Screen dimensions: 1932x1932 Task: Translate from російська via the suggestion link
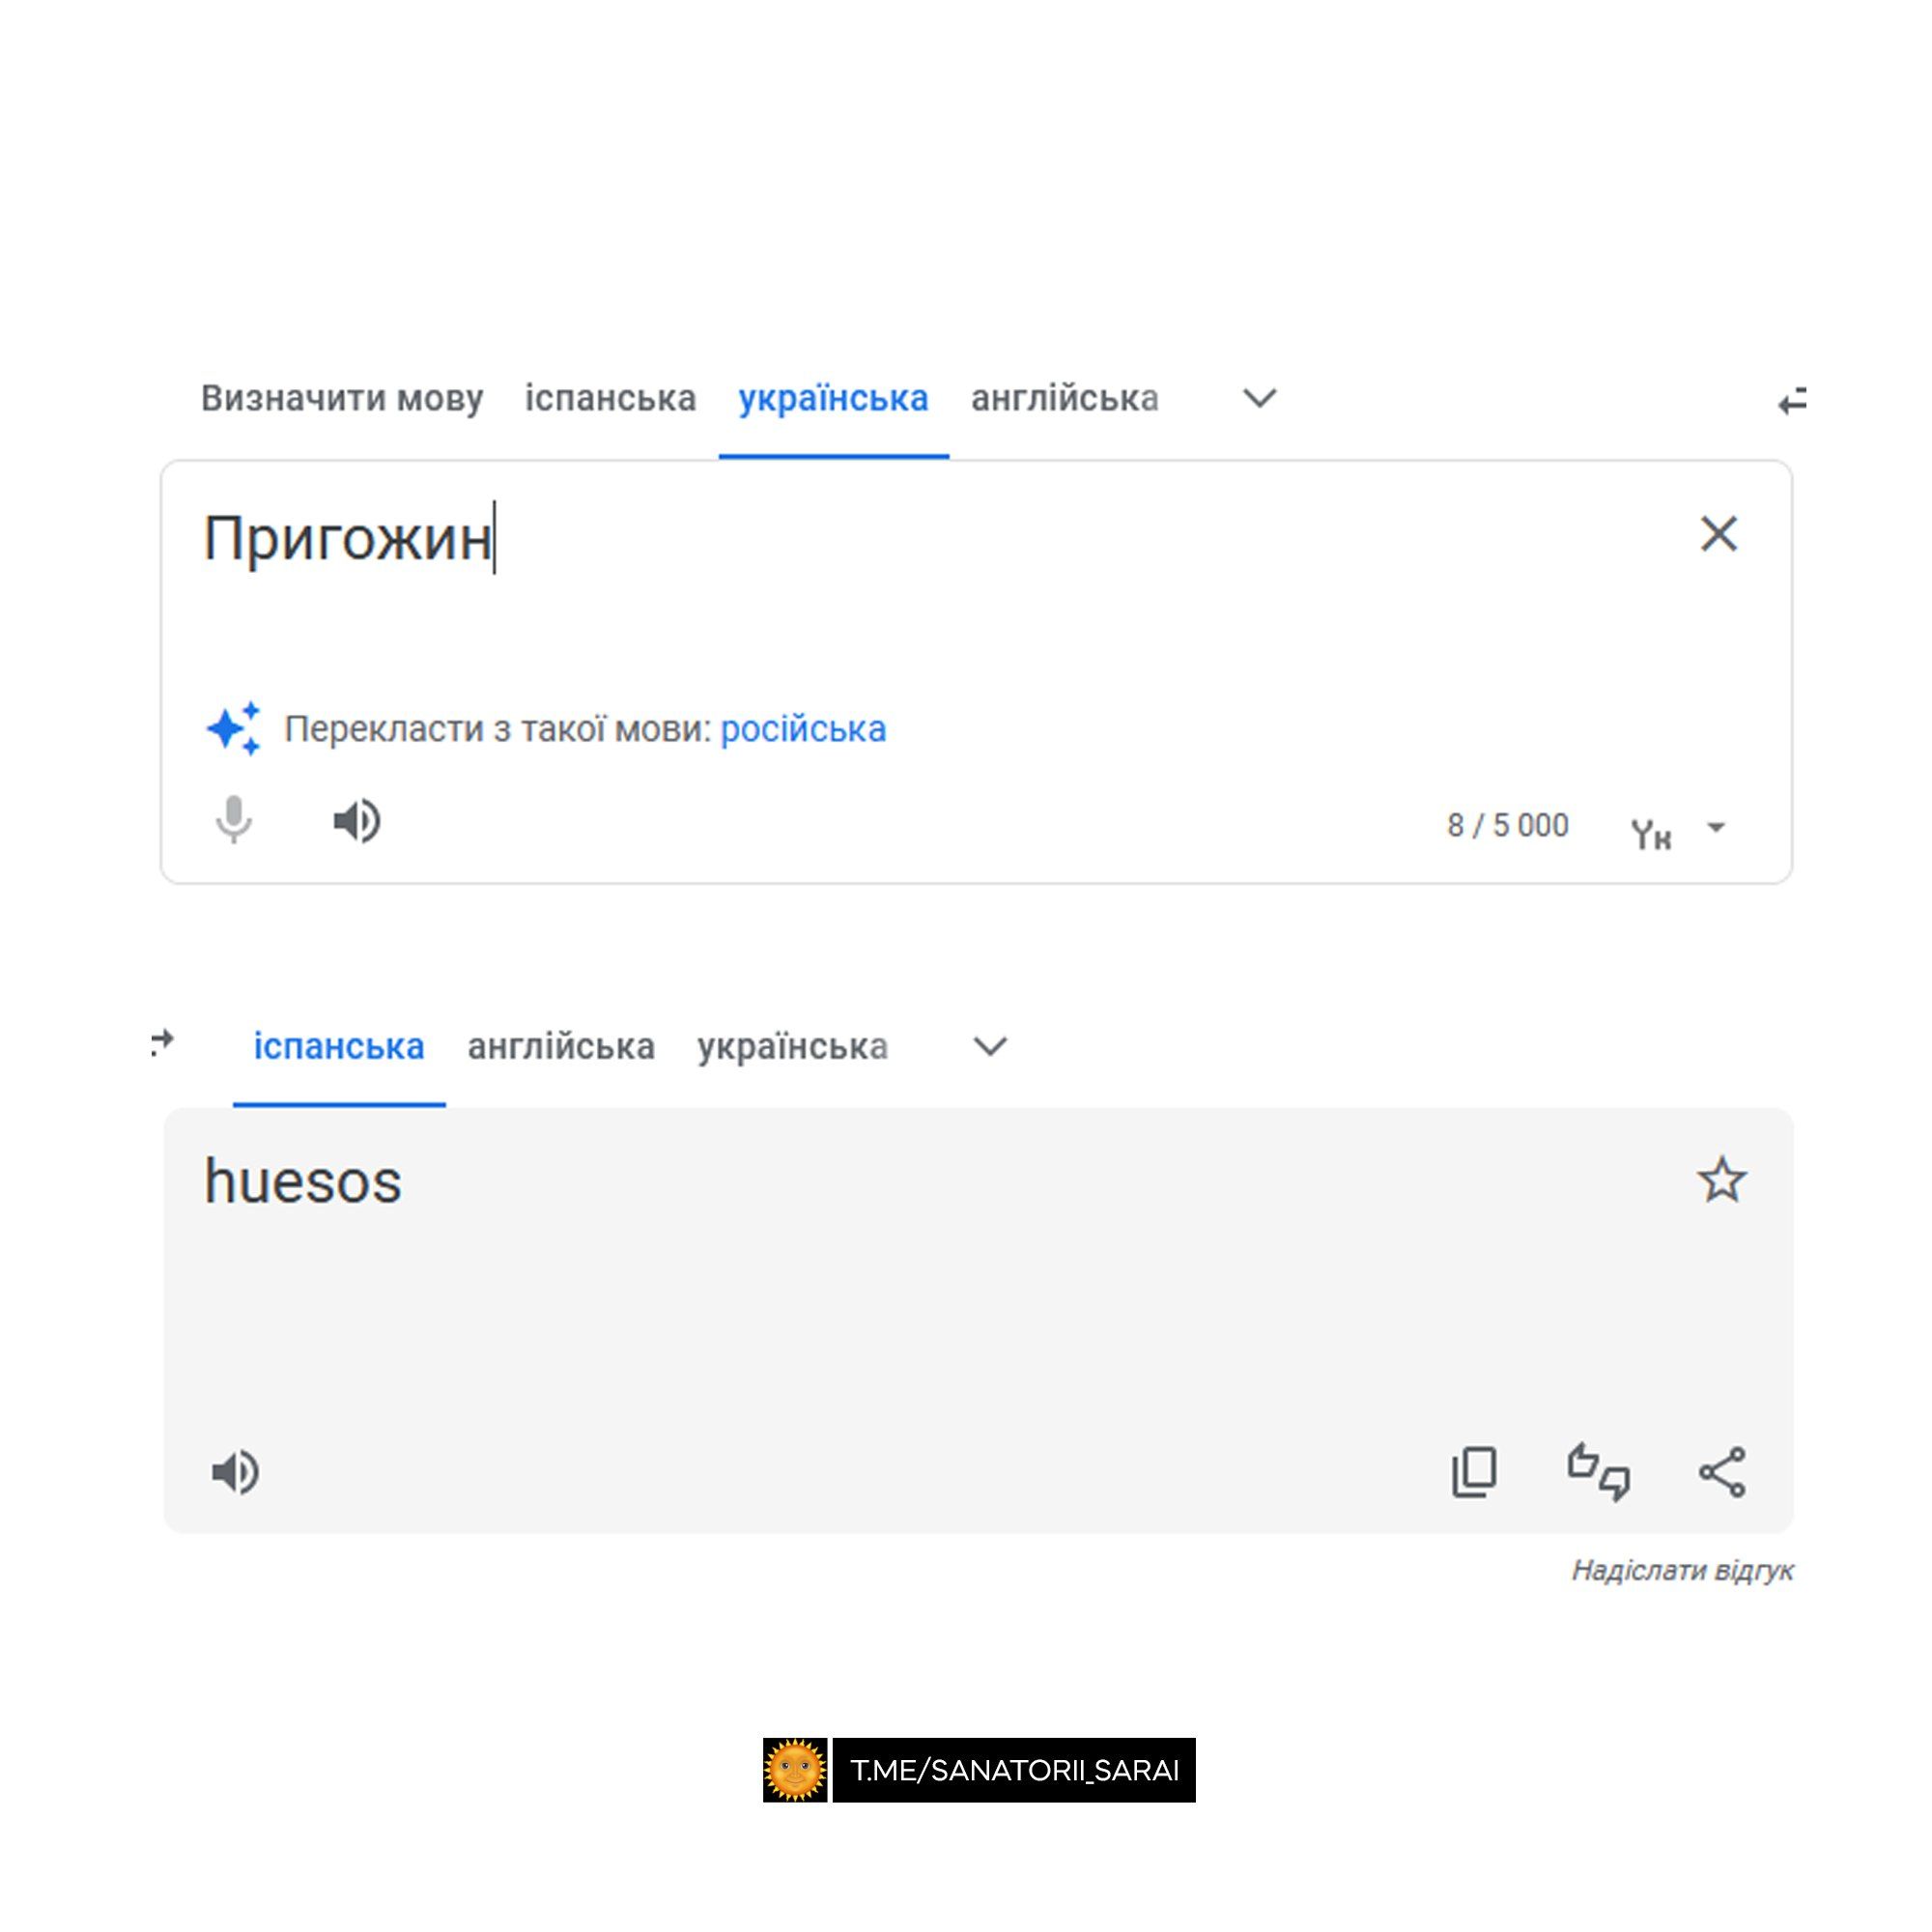(802, 730)
